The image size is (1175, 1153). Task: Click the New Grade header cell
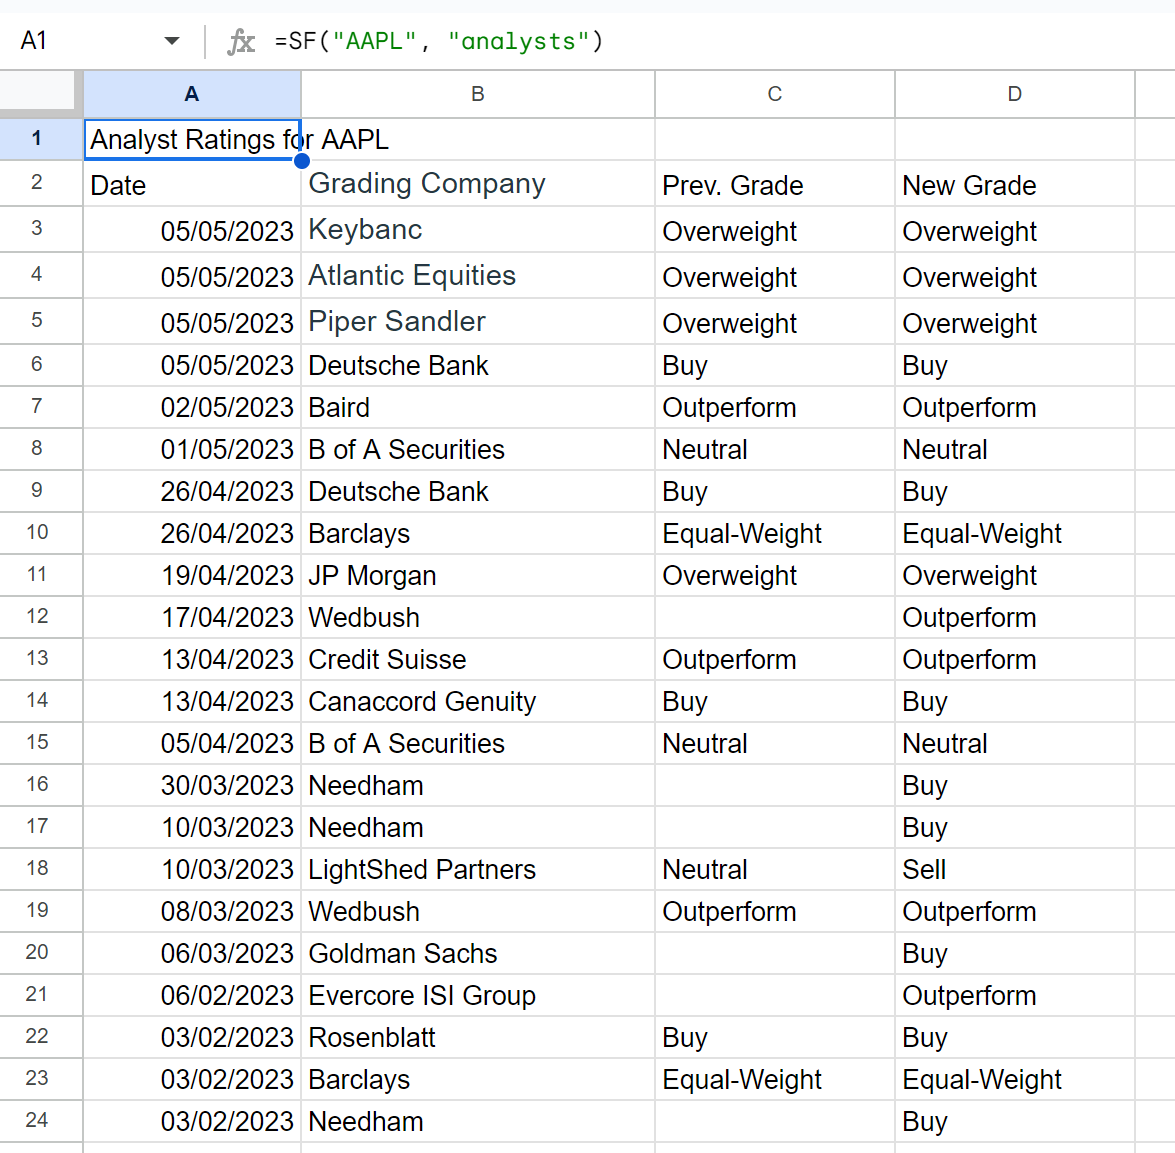[x=1015, y=184]
